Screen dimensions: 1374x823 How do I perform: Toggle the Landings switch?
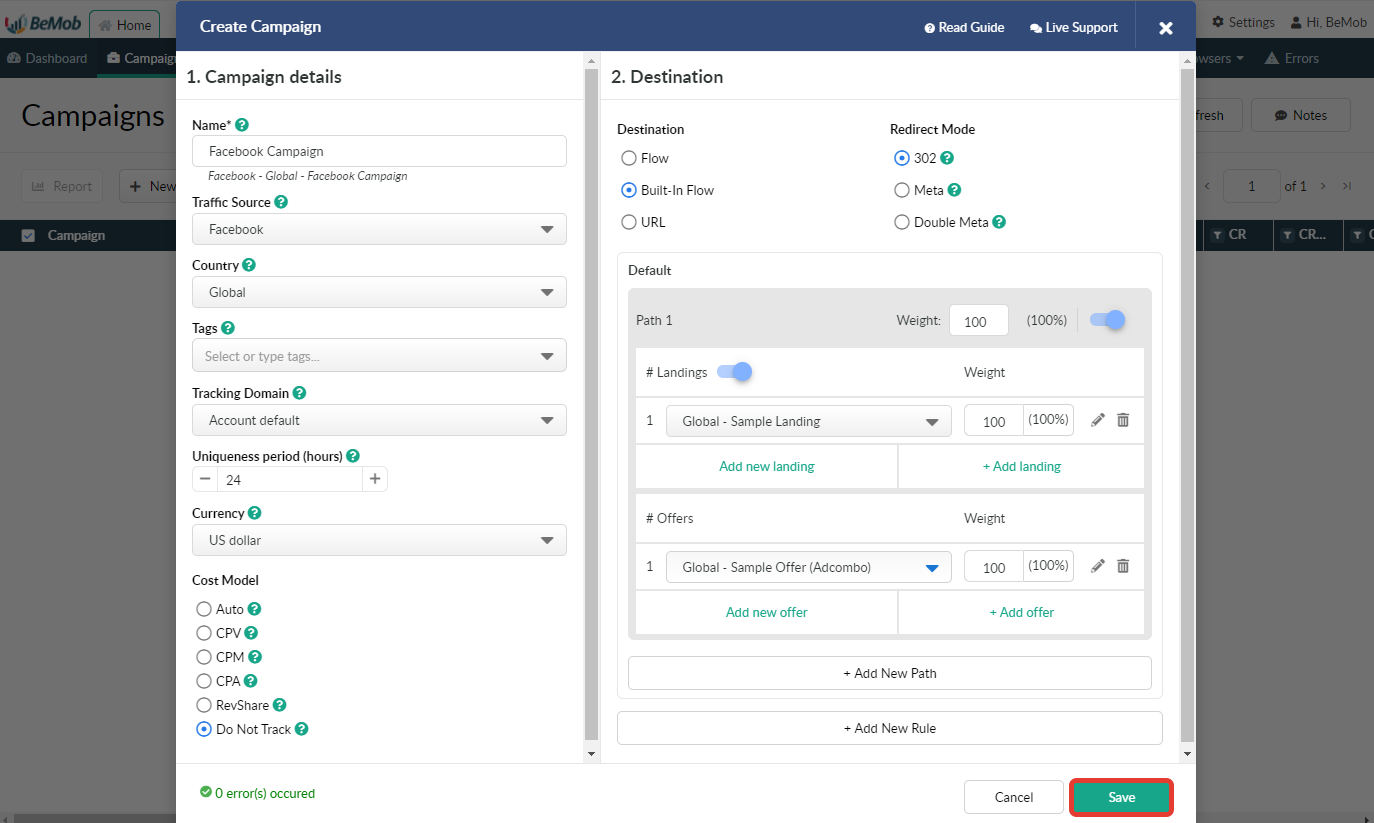click(x=734, y=372)
